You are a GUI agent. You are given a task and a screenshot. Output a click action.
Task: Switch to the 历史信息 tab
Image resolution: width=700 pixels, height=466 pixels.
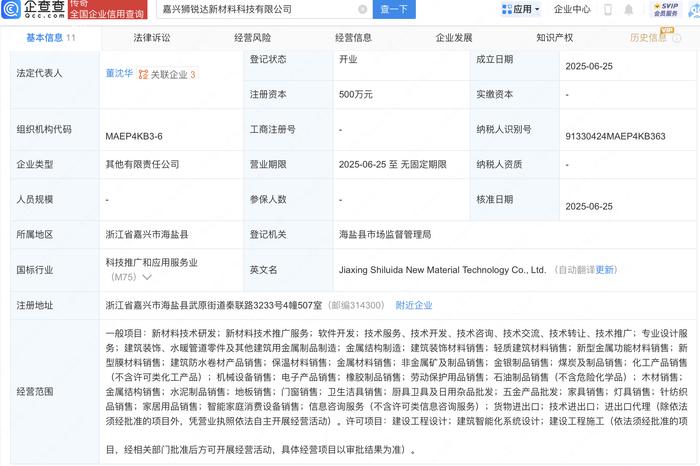point(648,38)
